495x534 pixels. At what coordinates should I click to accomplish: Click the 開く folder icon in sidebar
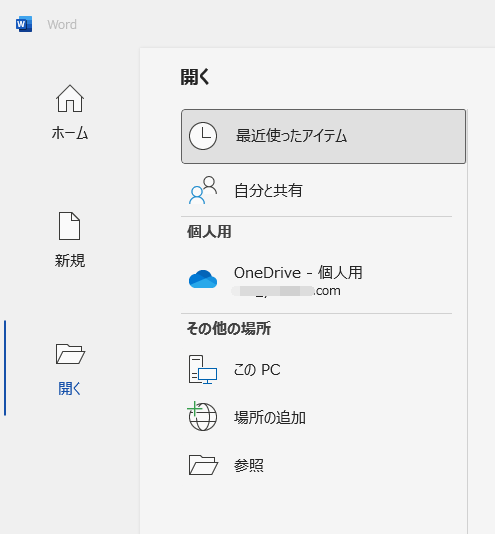(x=70, y=354)
